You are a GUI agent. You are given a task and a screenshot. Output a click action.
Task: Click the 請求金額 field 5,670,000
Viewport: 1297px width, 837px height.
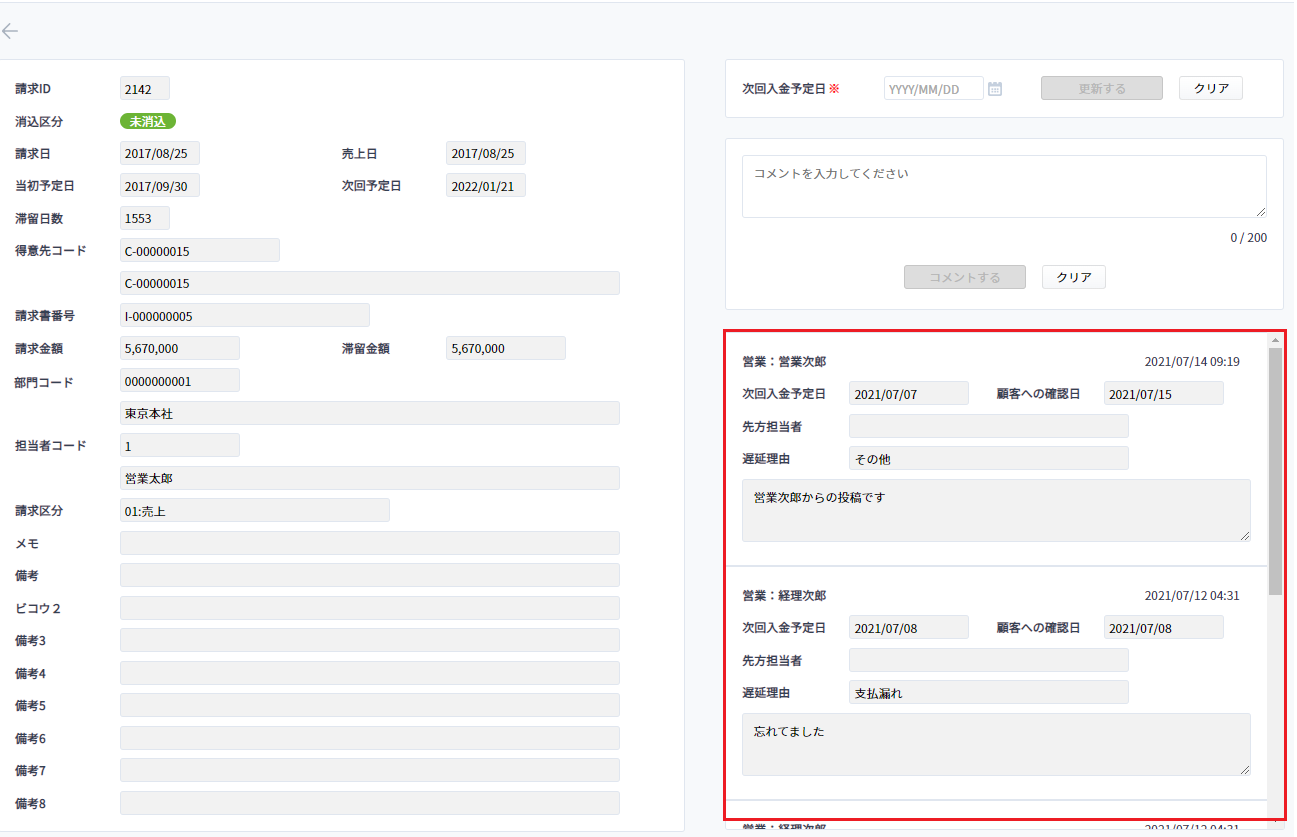click(180, 348)
